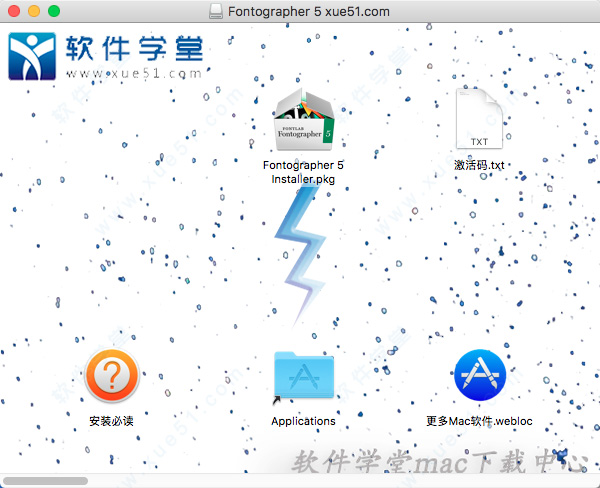Select the Applications folder shortcut icon
The height and width of the screenshot is (488, 600).
tap(304, 376)
